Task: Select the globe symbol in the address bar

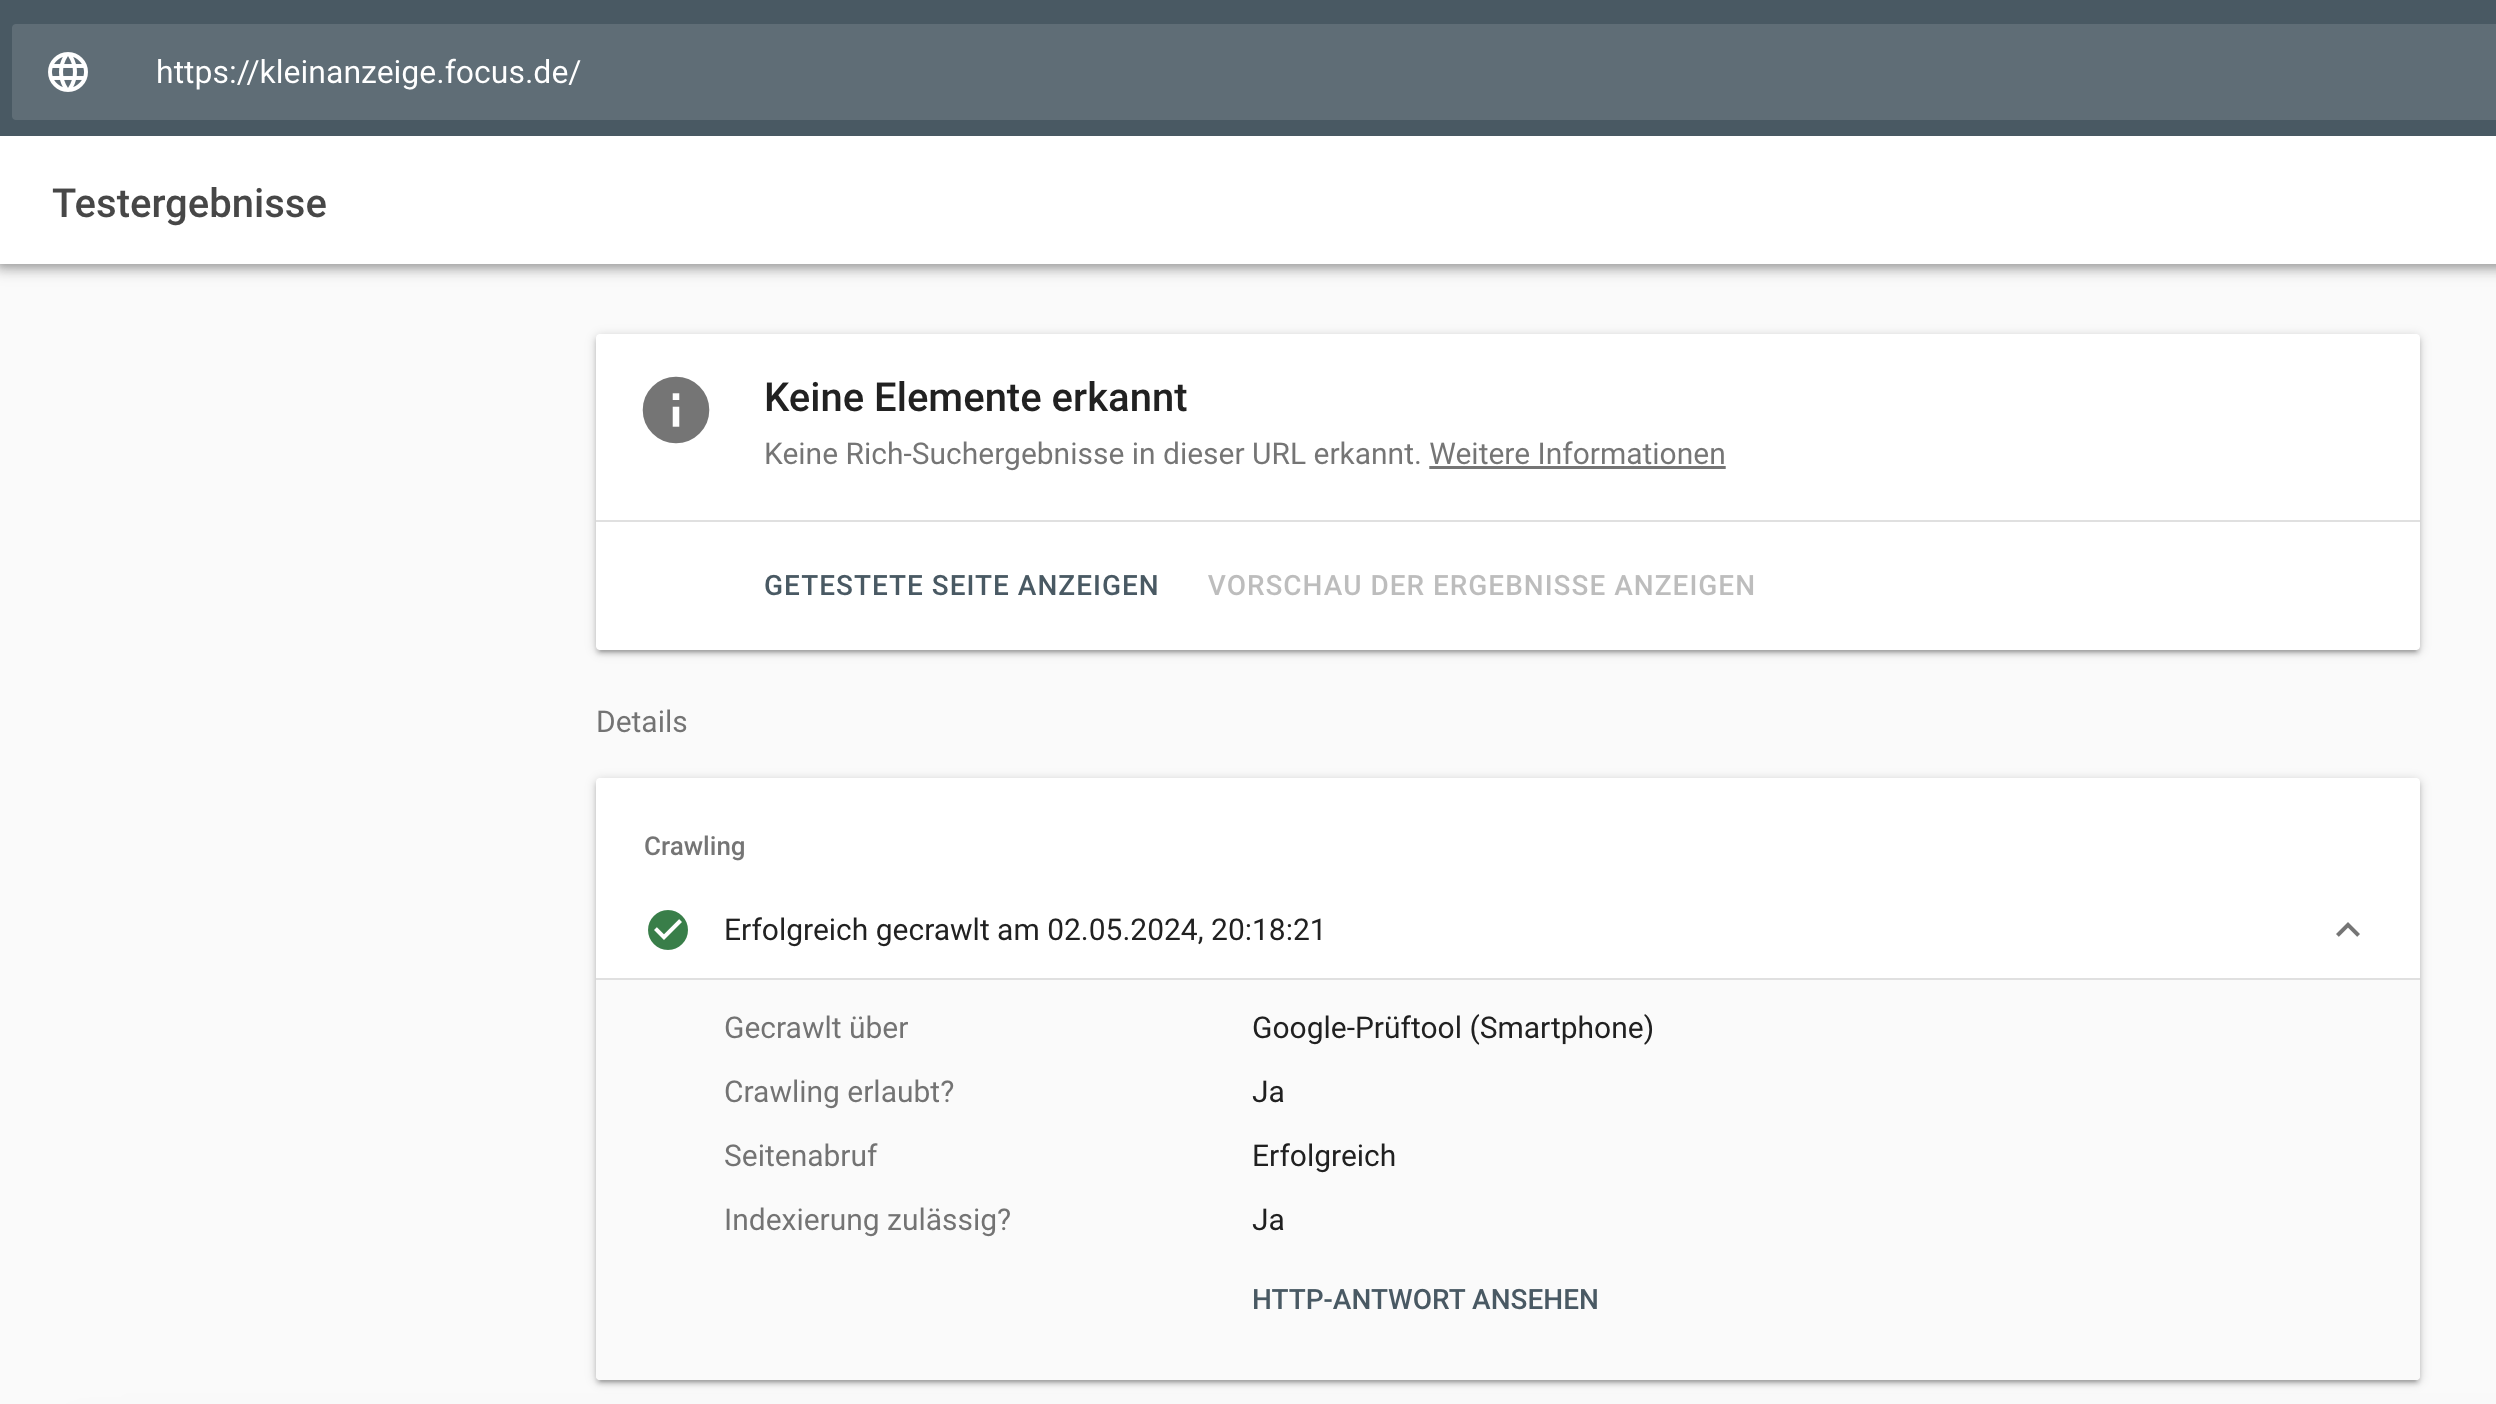Action: [68, 71]
